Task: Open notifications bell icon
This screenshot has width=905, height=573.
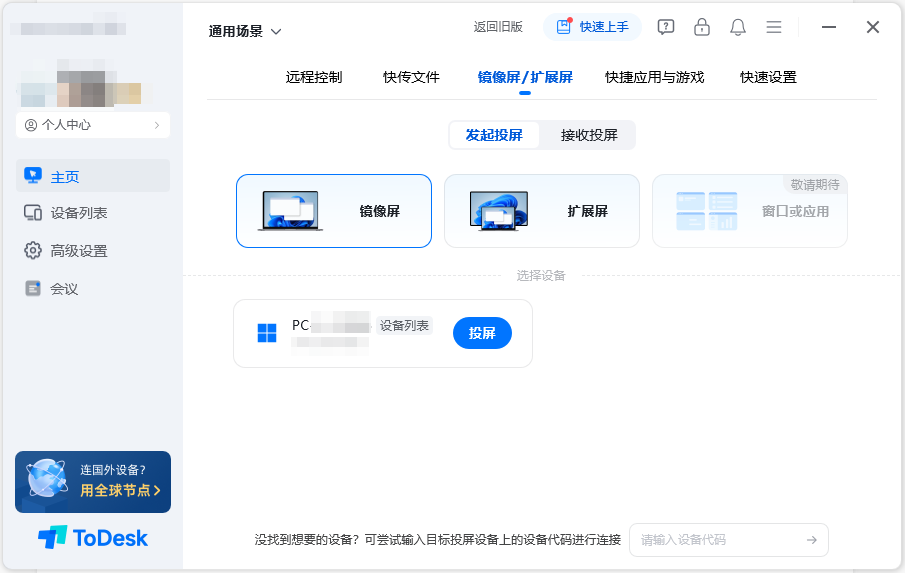Action: [x=738, y=27]
